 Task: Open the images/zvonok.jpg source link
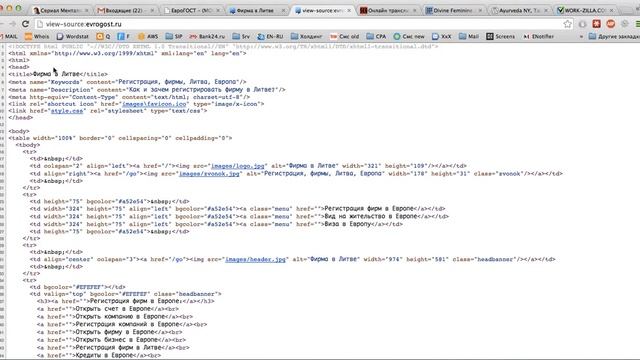(x=209, y=173)
